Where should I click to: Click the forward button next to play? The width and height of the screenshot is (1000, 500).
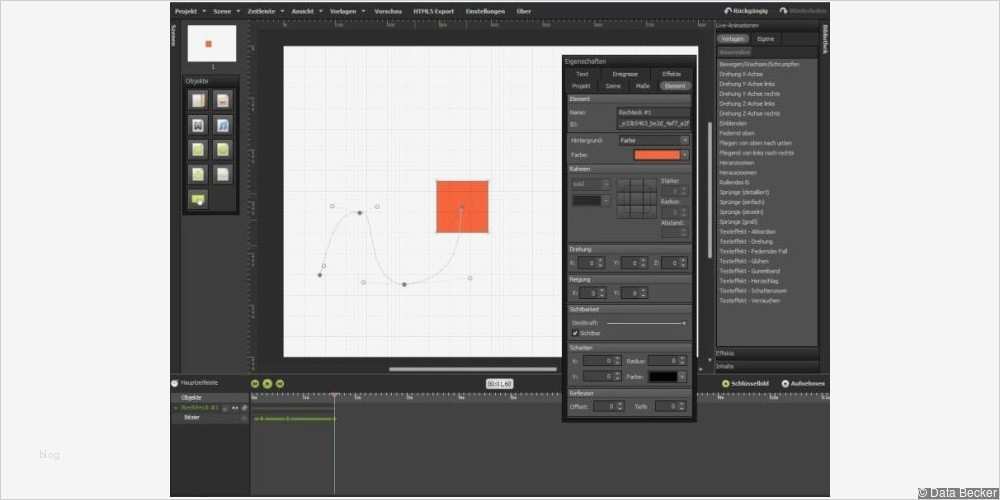click(x=279, y=383)
